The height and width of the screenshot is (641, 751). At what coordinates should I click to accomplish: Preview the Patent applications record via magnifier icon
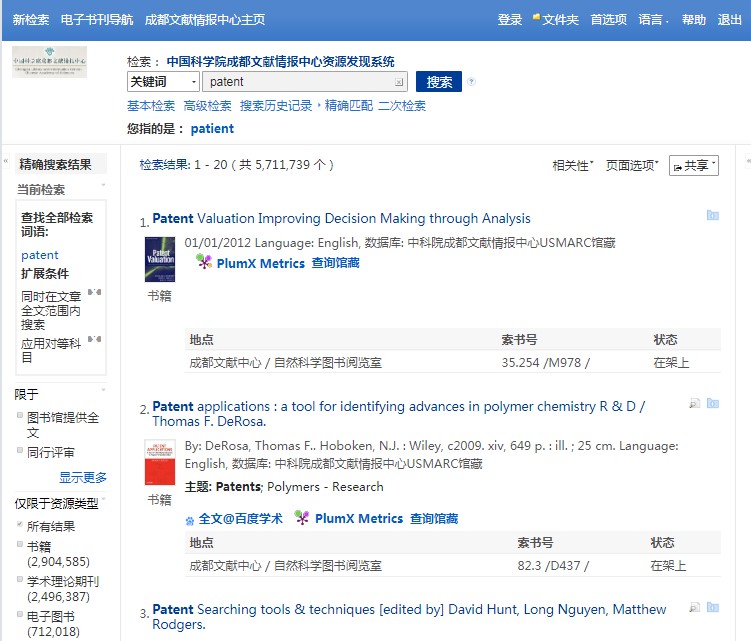point(694,403)
